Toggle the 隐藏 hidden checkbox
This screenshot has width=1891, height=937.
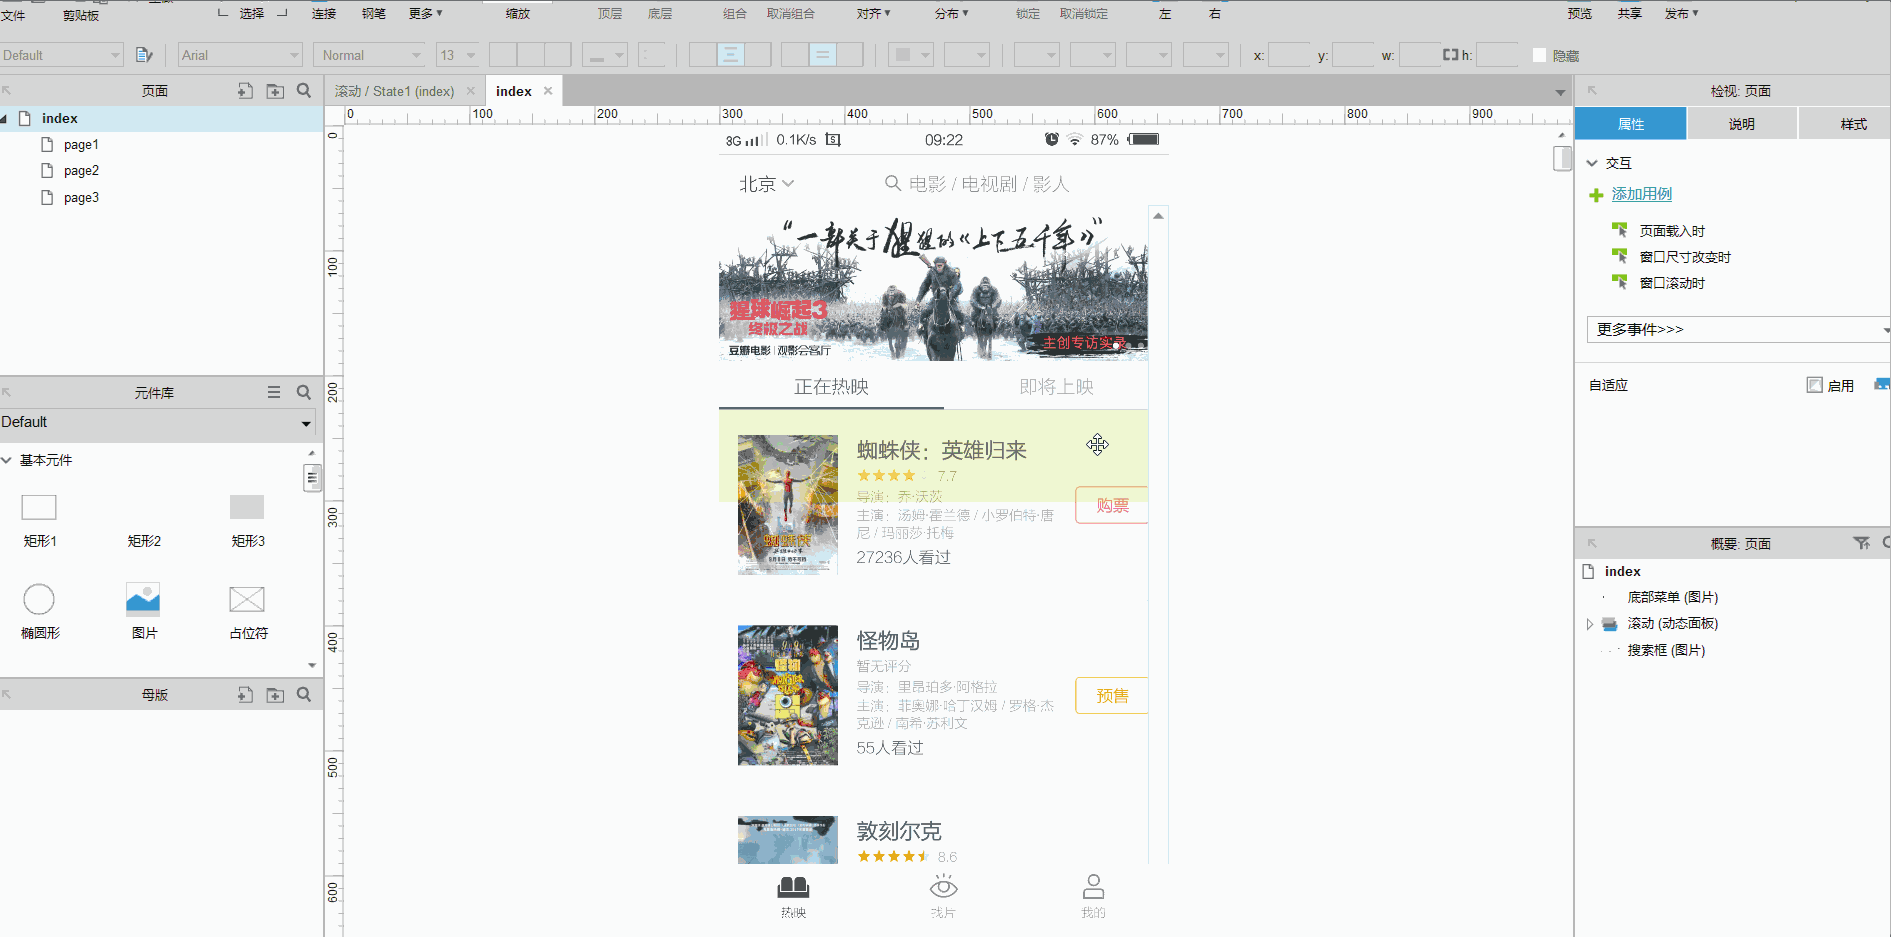click(1540, 55)
